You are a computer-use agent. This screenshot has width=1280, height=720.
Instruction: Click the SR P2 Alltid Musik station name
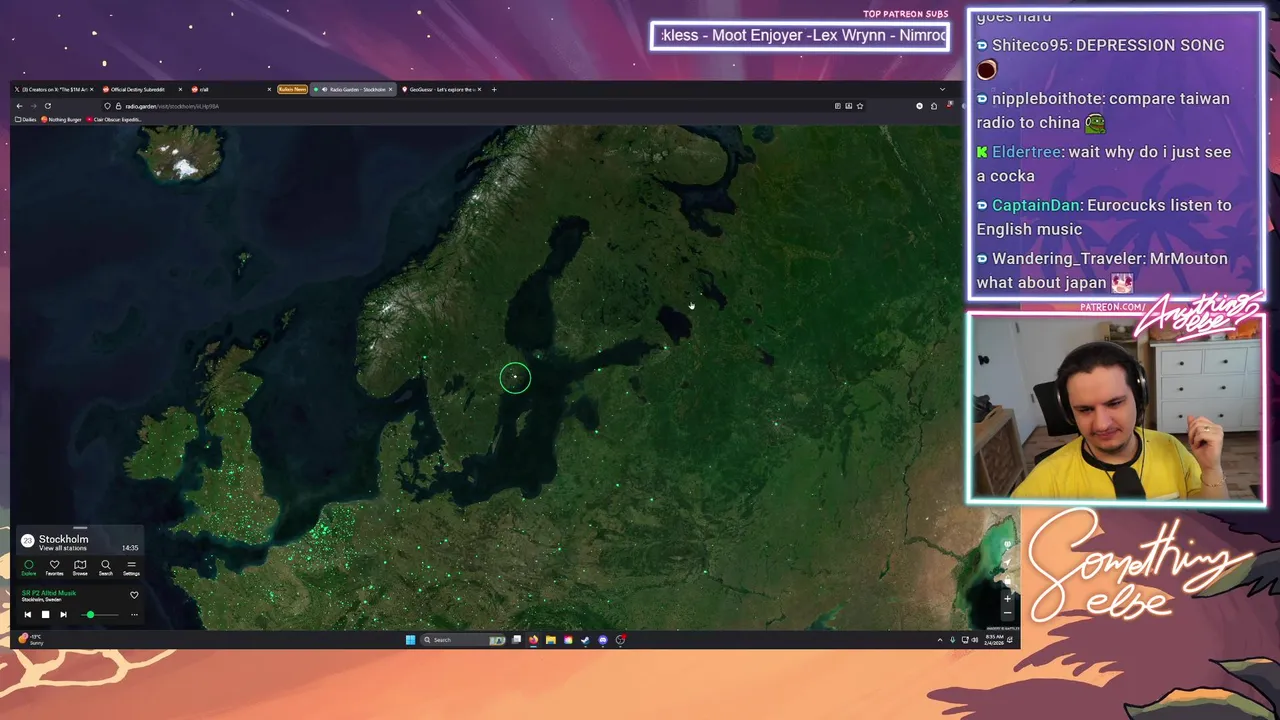(49, 593)
